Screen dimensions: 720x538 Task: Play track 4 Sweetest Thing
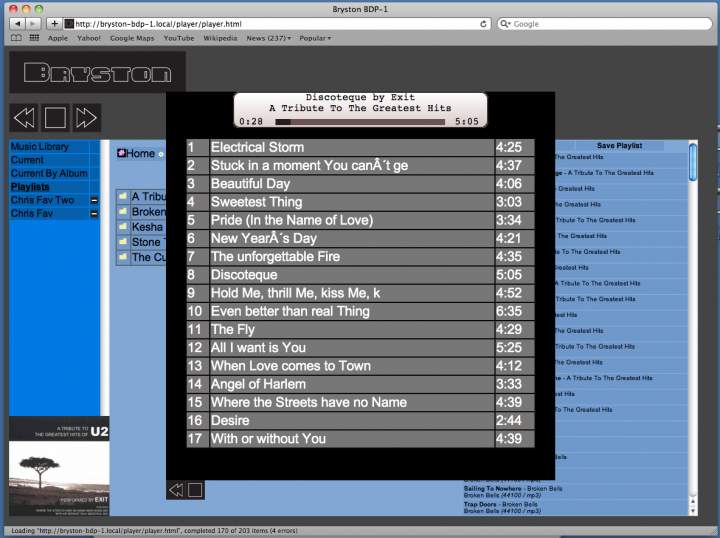point(360,202)
